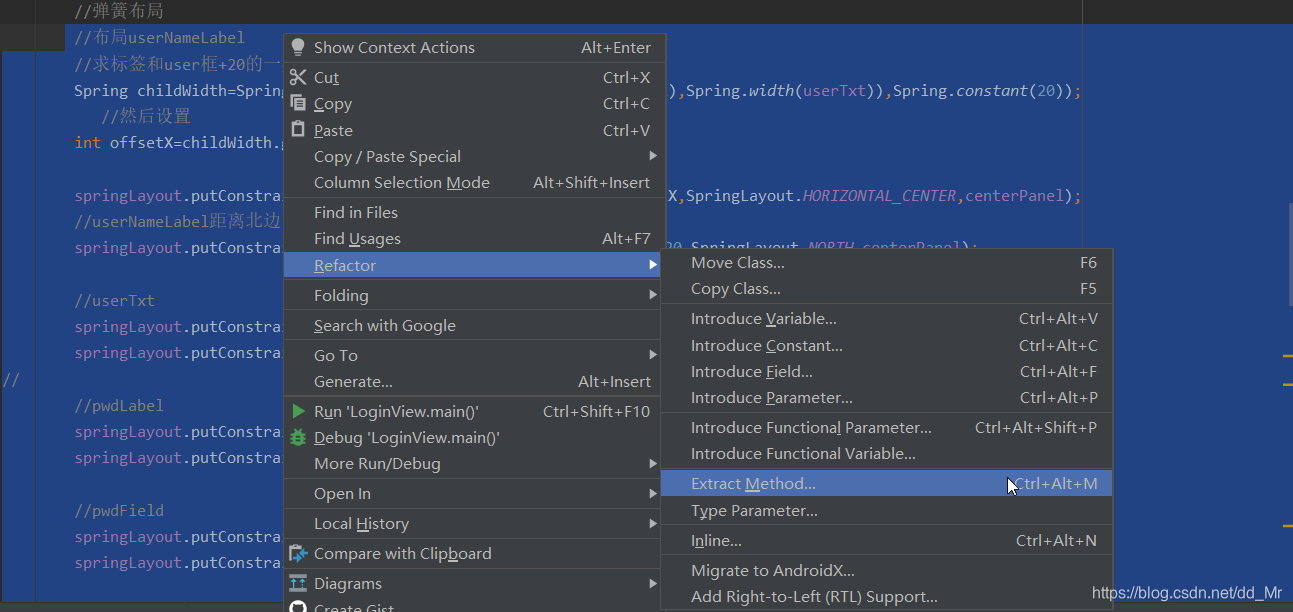Screen dimensions: 1293x612
Task: Expand the Local History submenu arrow
Action: click(x=653, y=523)
